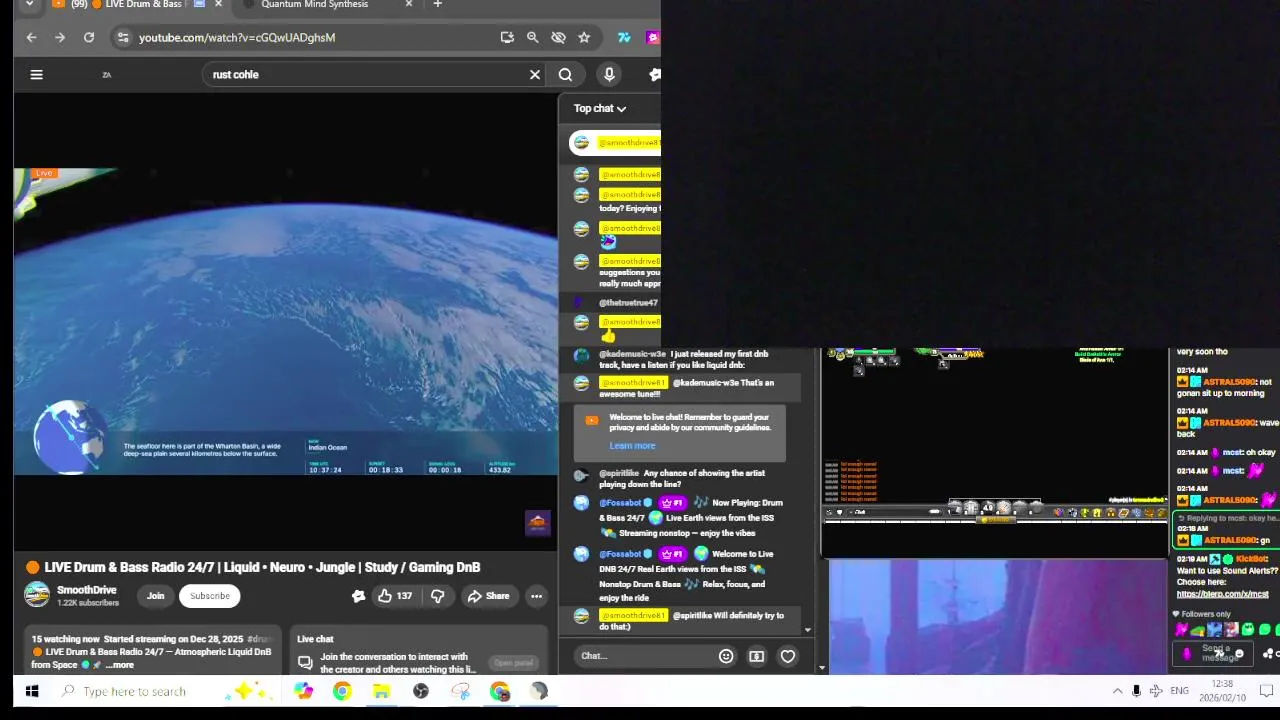
Task: Open the browser tab search dropdown
Action: (29, 4)
